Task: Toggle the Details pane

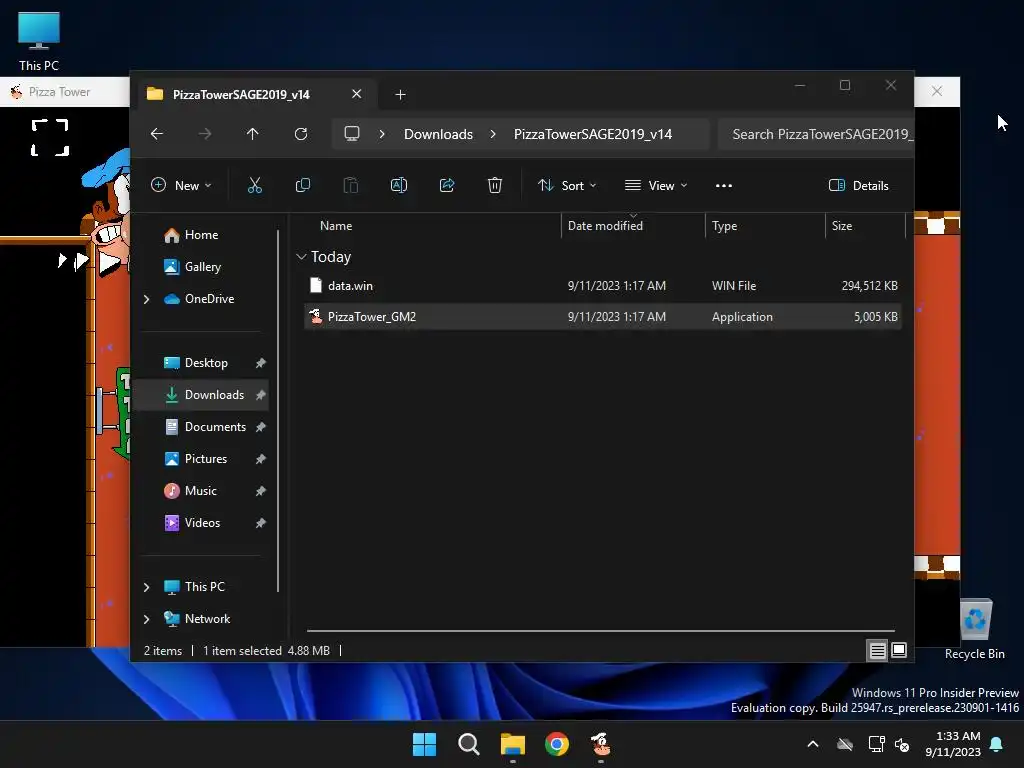Action: pos(858,185)
